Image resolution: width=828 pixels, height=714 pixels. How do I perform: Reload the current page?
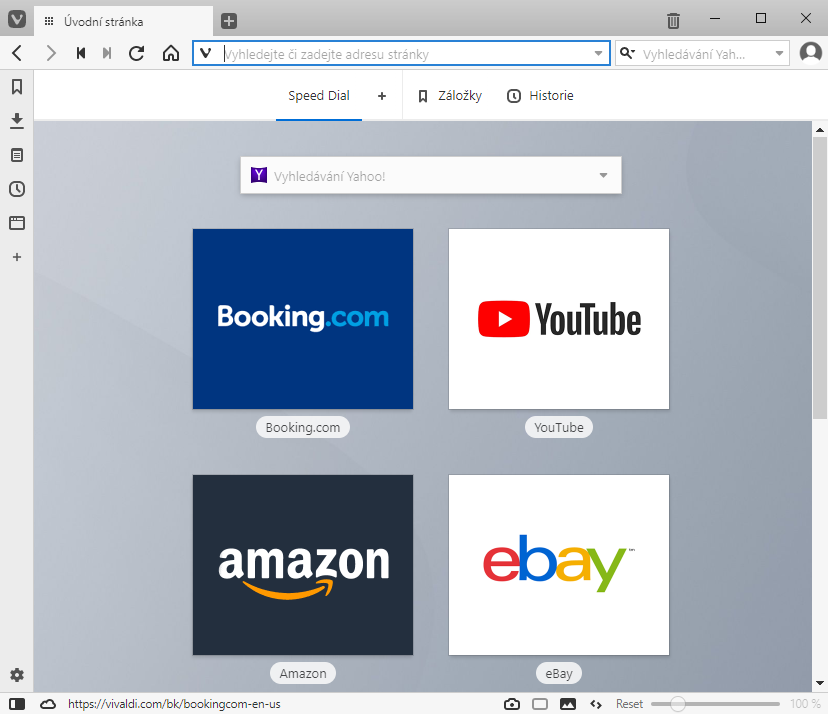click(137, 53)
